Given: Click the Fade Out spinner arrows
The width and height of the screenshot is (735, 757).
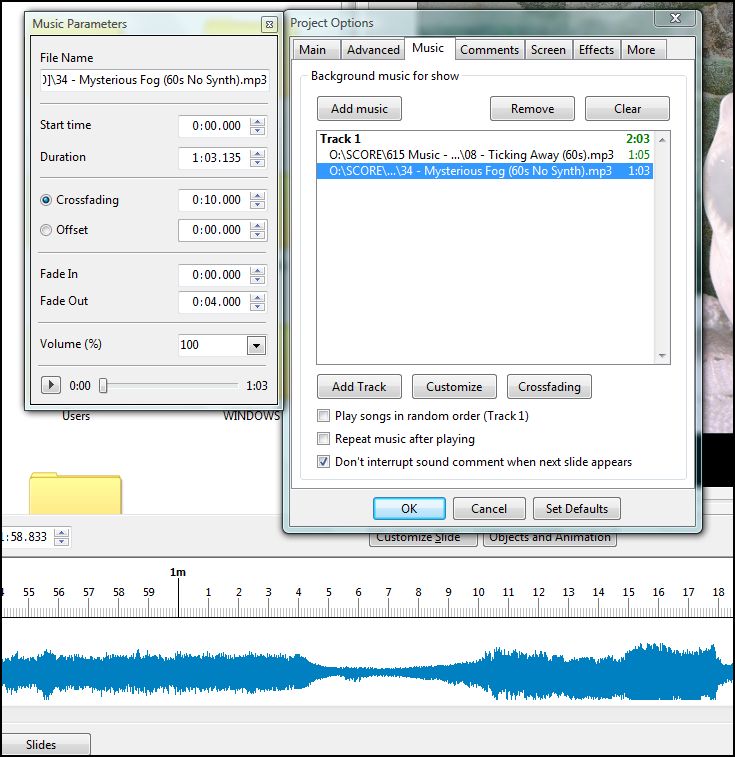Looking at the screenshot, I should [258, 302].
